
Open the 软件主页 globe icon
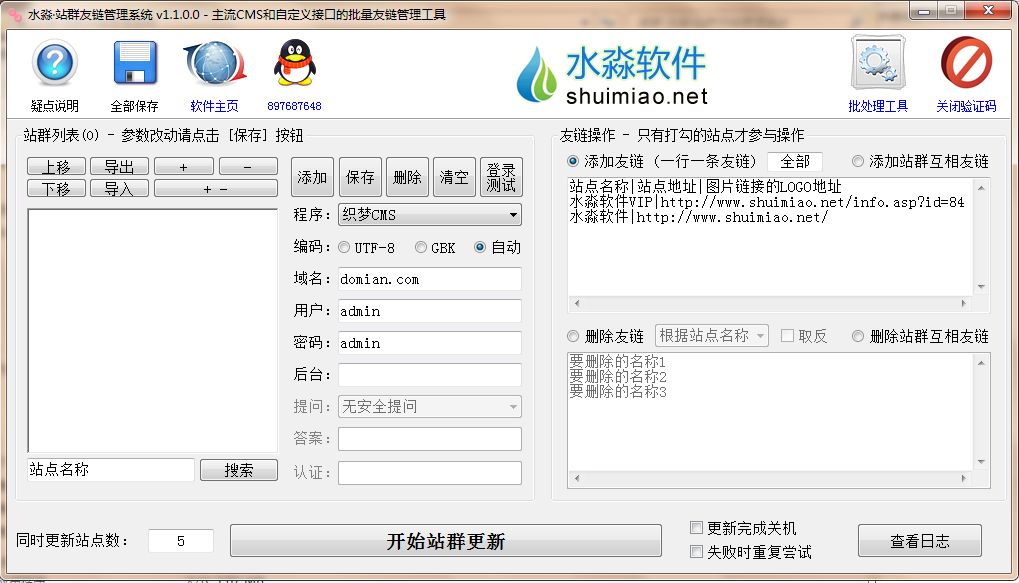pos(215,63)
